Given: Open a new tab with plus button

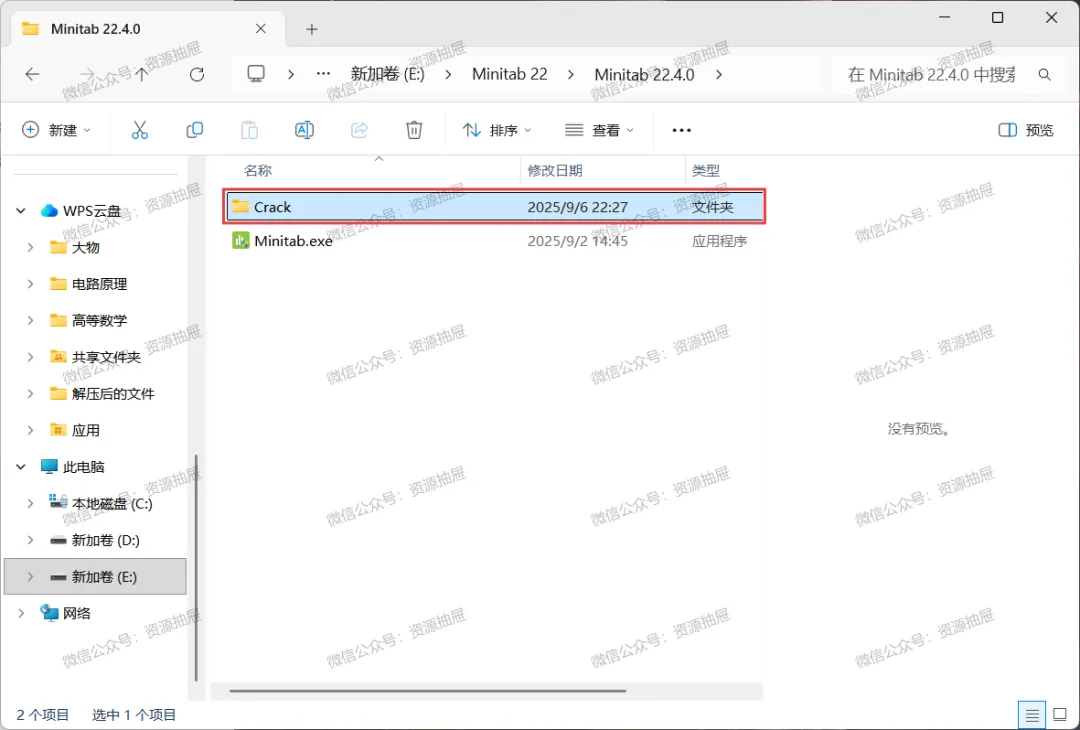Looking at the screenshot, I should tap(312, 29).
